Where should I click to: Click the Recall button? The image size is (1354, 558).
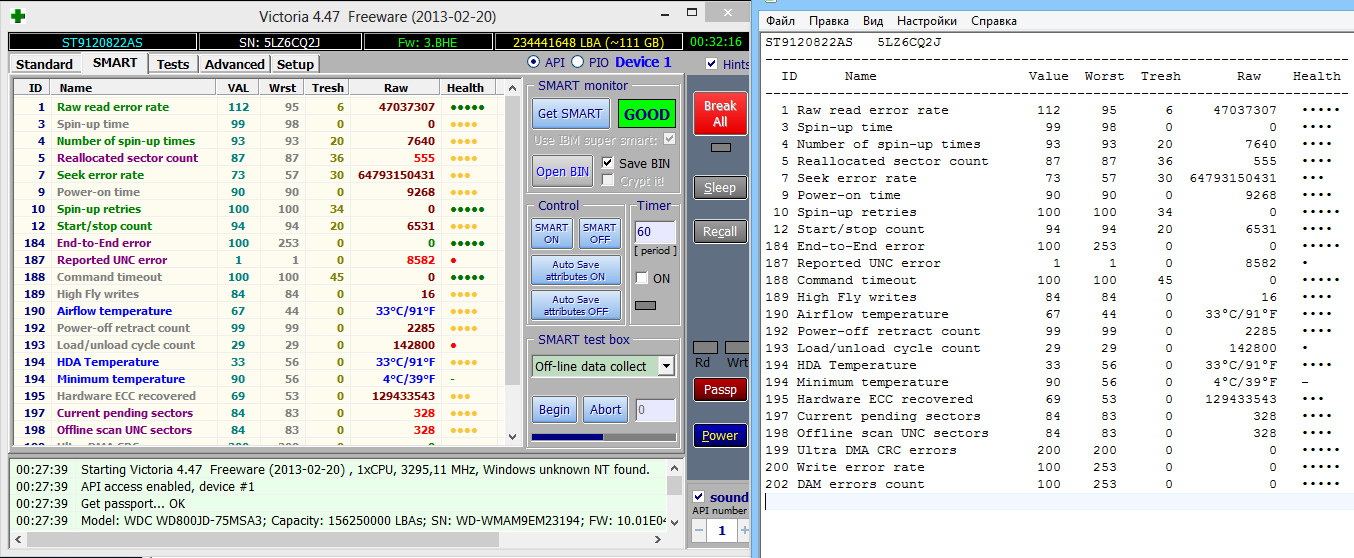[x=719, y=231]
